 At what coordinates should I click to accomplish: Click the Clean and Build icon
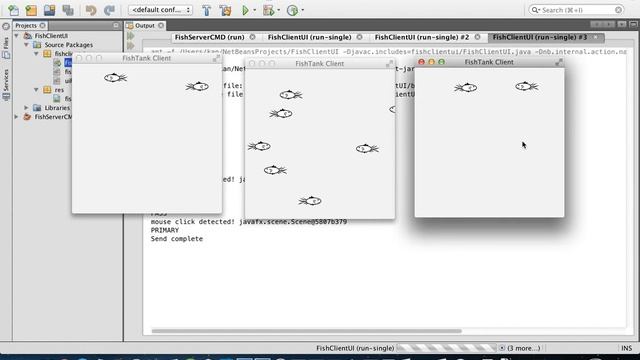pyautogui.click(x=225, y=10)
